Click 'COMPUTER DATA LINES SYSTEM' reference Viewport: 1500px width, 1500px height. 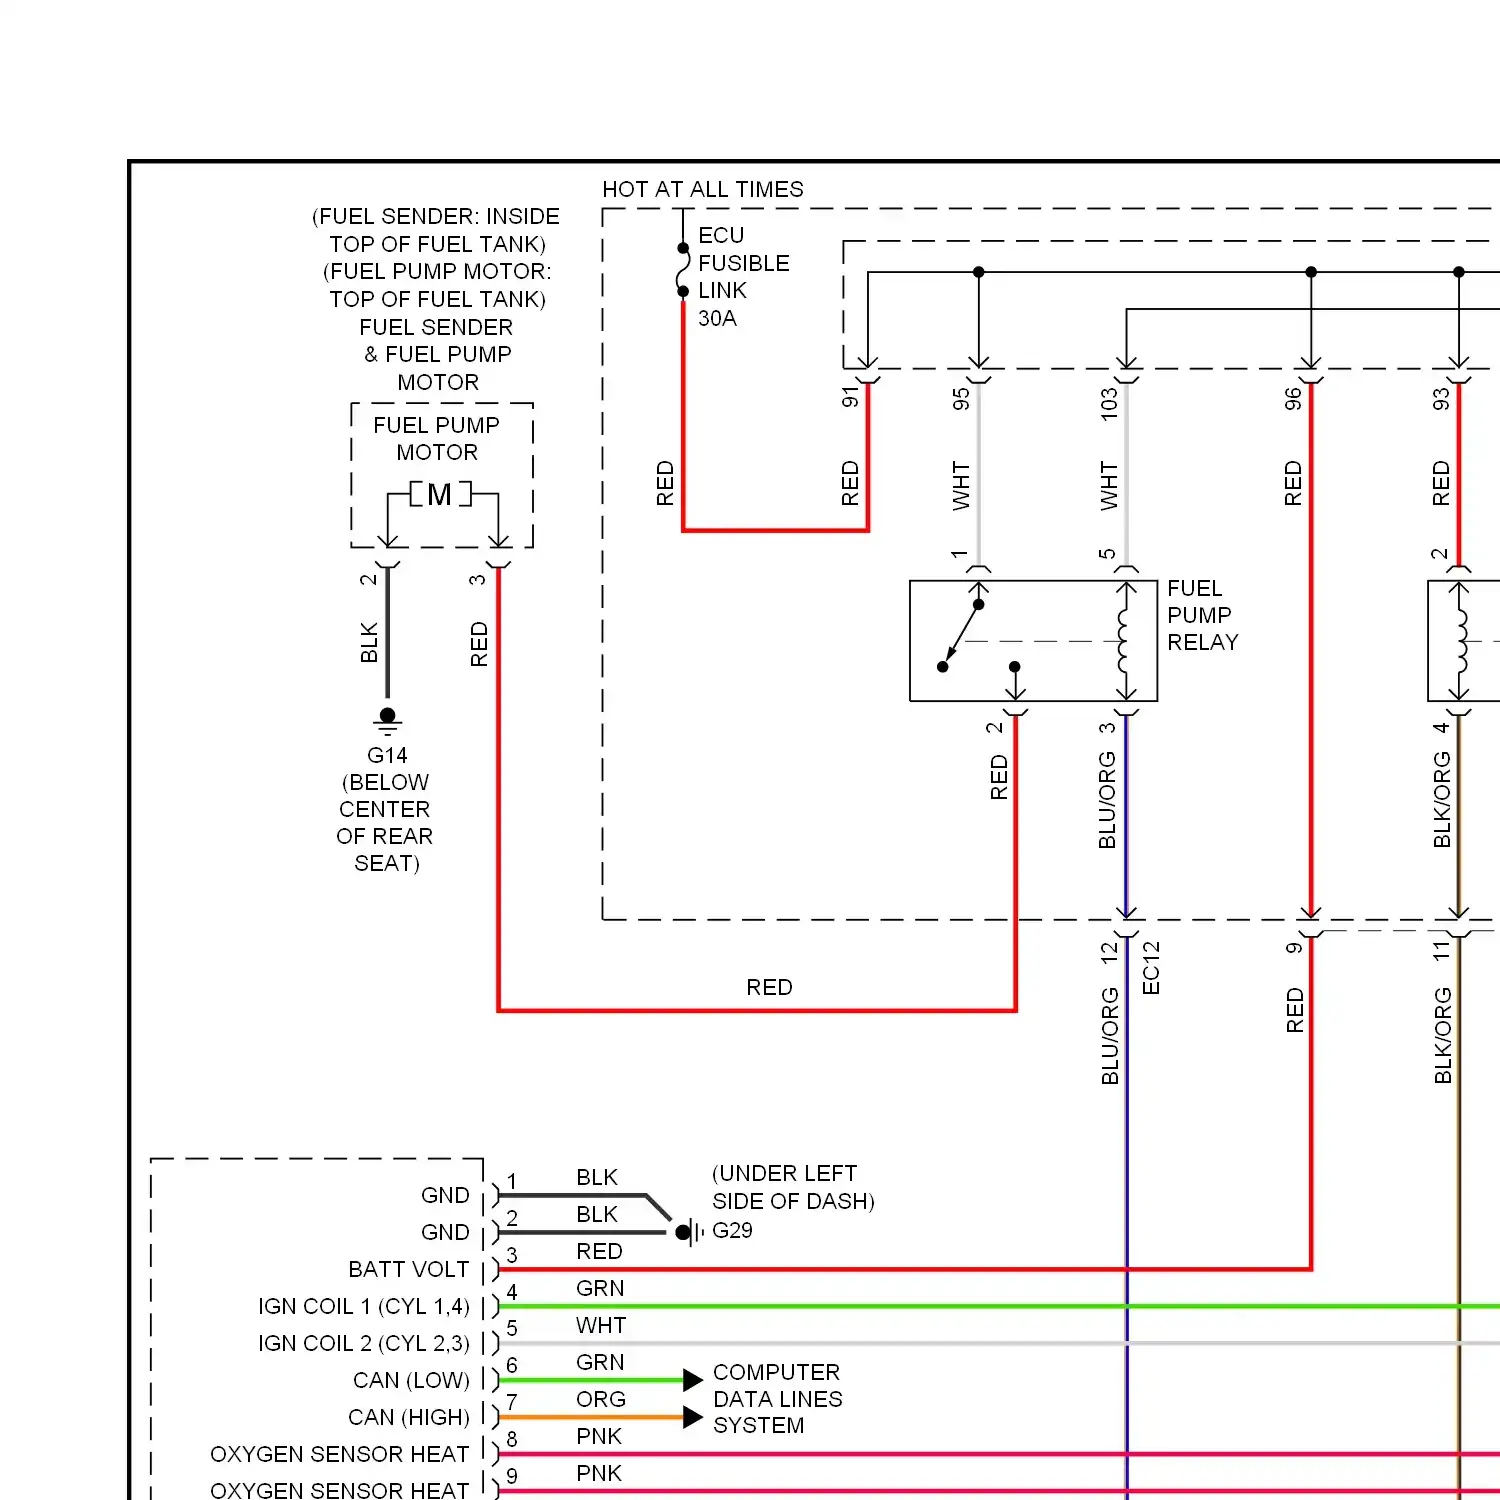777,1398
